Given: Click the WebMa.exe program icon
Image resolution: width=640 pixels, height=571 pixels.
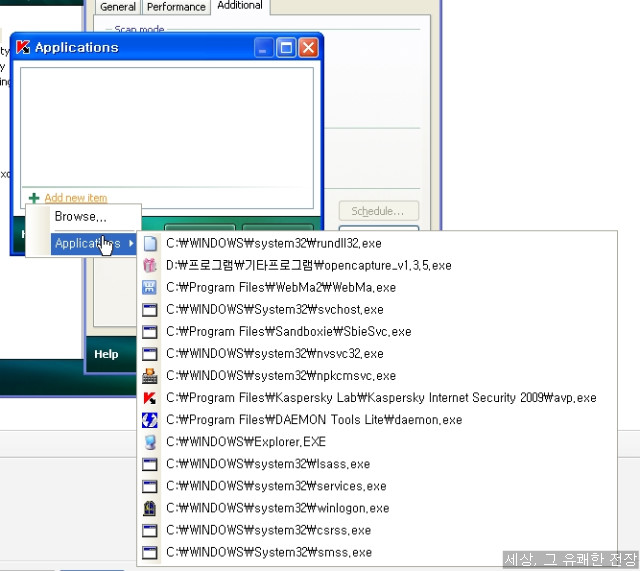Looking at the screenshot, I should 150,287.
